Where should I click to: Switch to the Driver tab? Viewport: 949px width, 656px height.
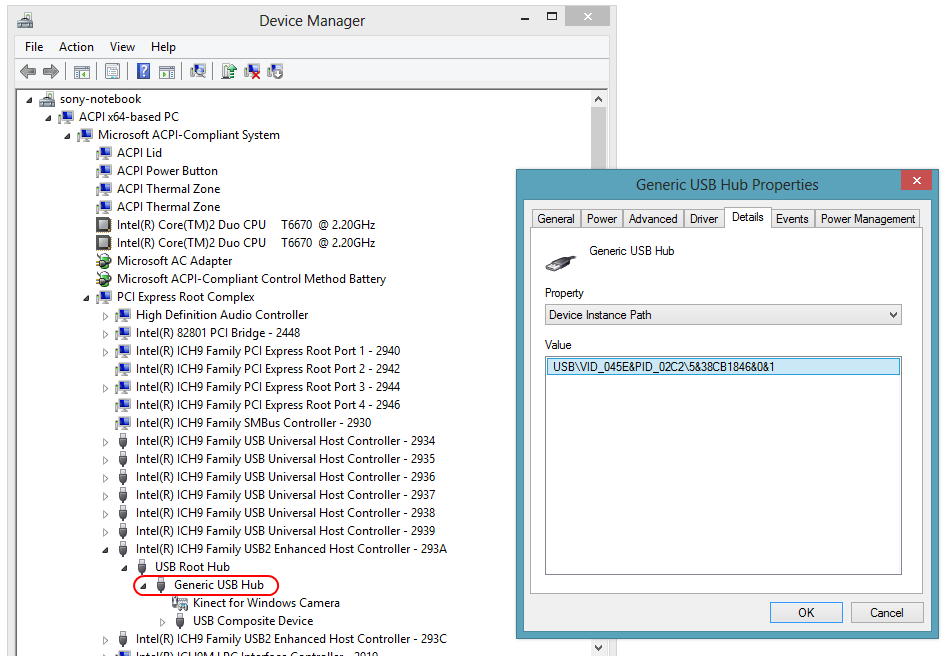(x=704, y=218)
